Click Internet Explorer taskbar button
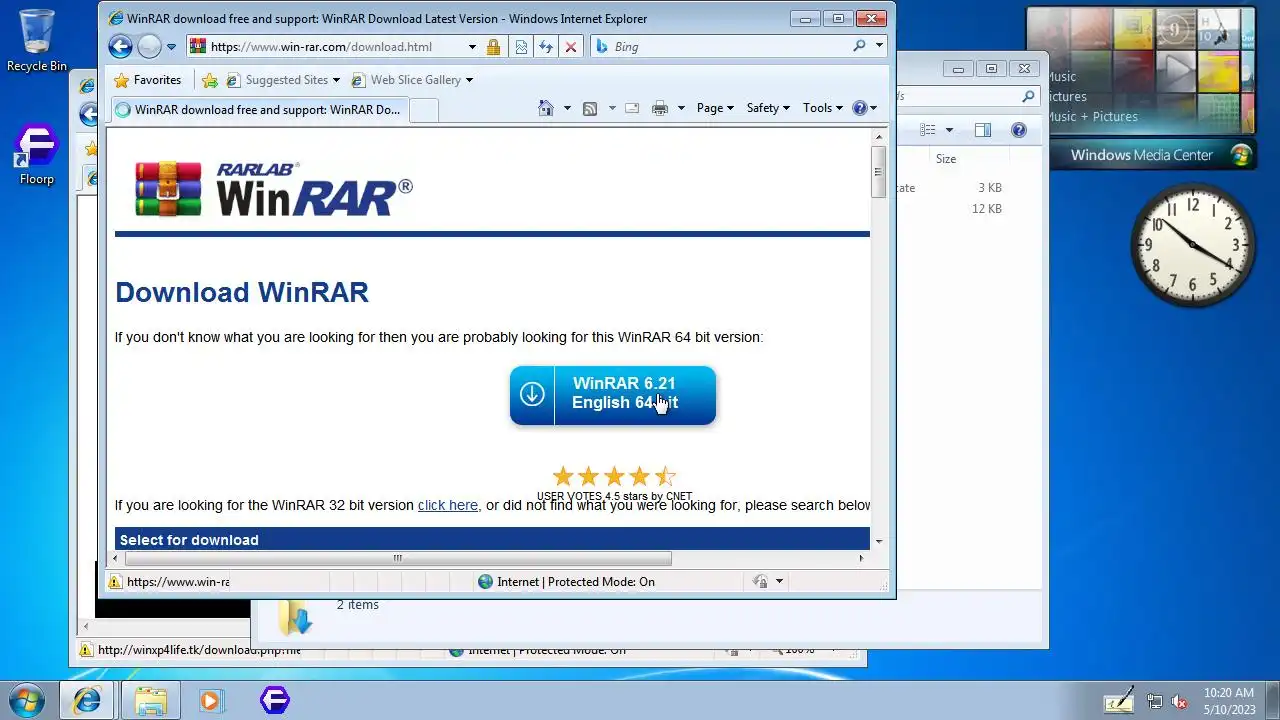The image size is (1280, 720). [87, 700]
